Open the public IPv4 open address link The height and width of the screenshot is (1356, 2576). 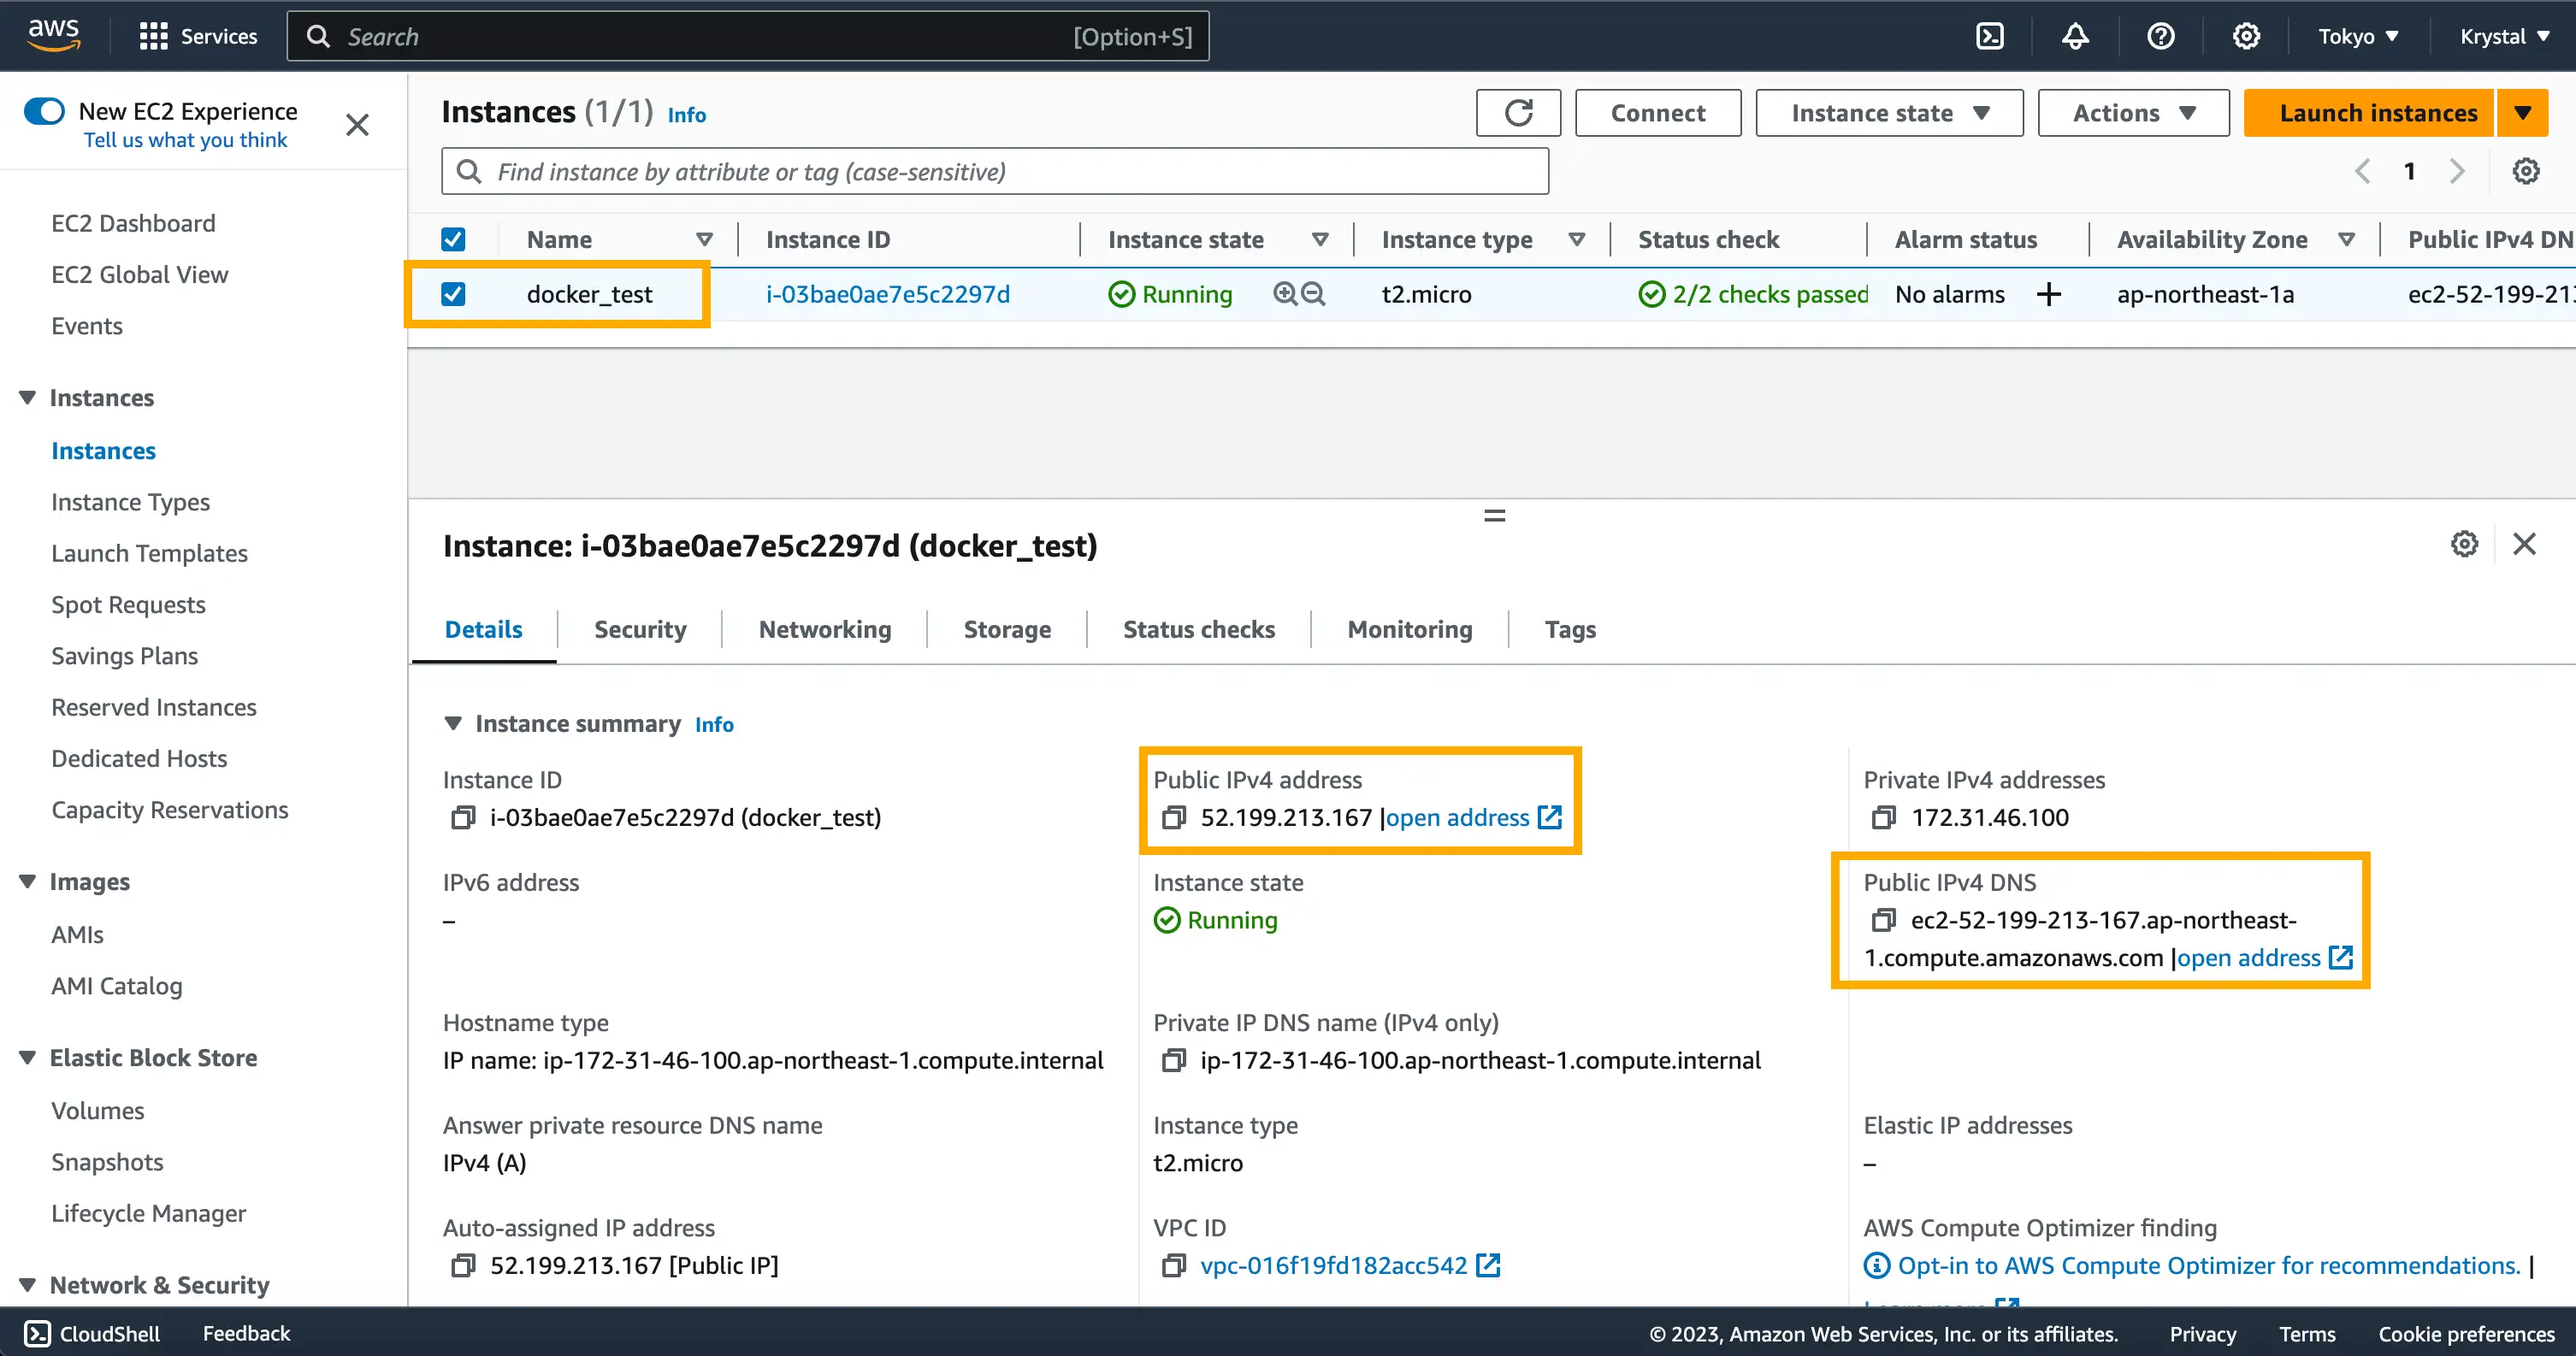pyautogui.click(x=1473, y=818)
